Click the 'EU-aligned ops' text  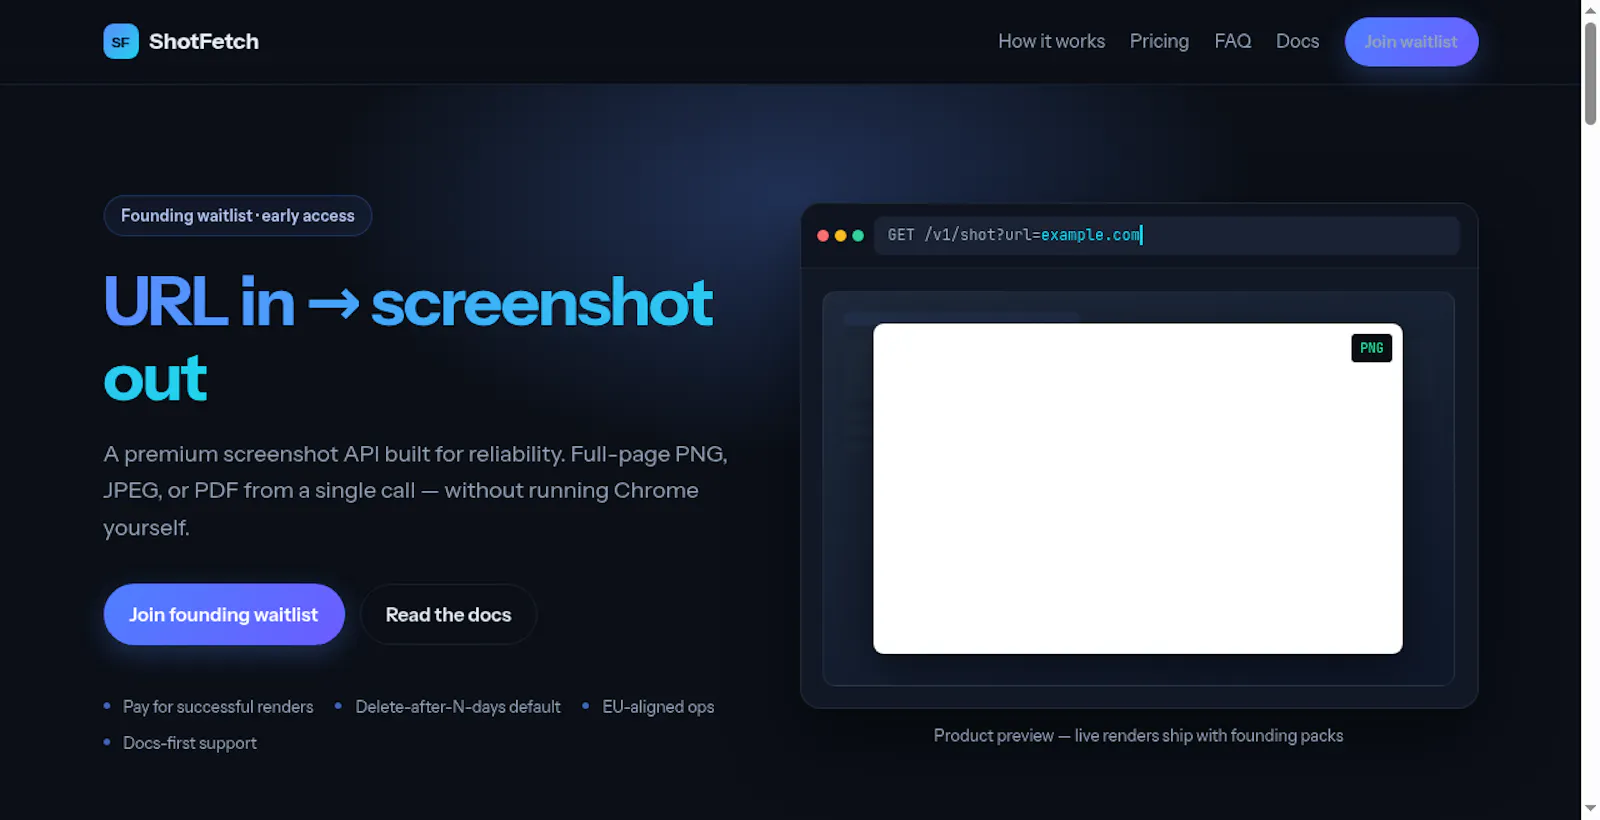coord(658,707)
